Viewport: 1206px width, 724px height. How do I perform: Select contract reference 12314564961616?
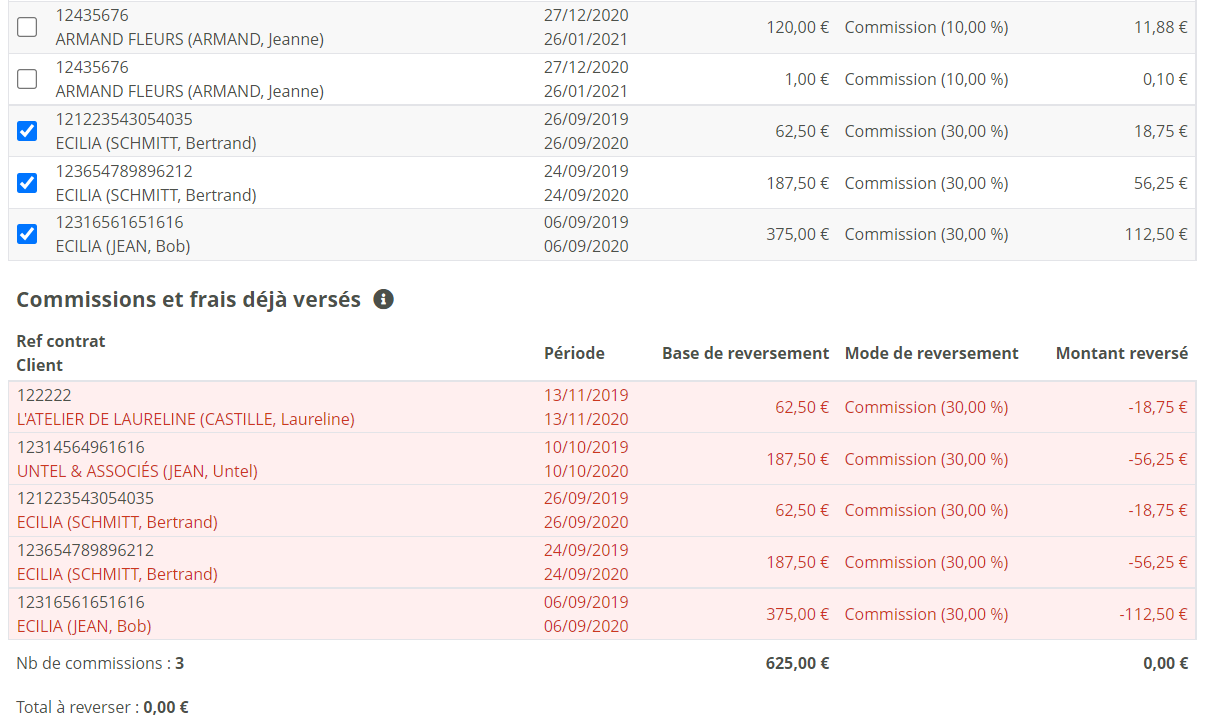(x=80, y=447)
